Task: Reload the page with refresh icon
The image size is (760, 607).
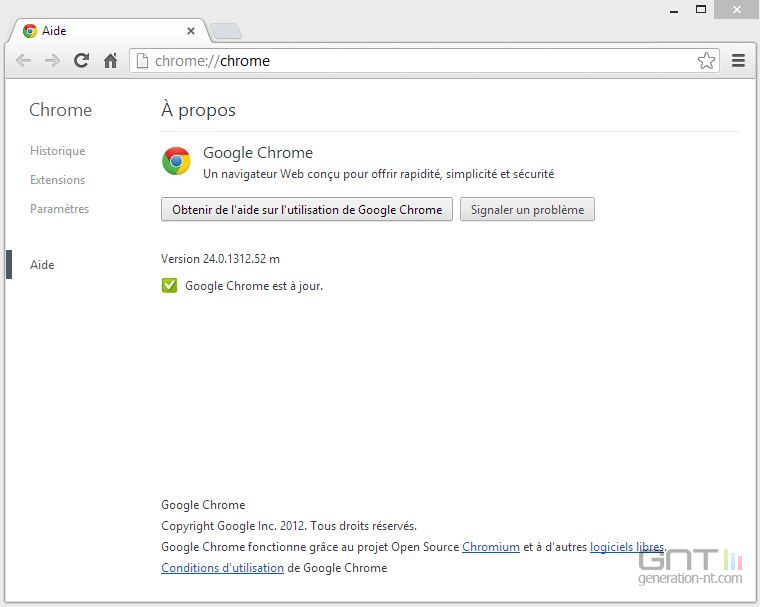Action: coord(81,61)
